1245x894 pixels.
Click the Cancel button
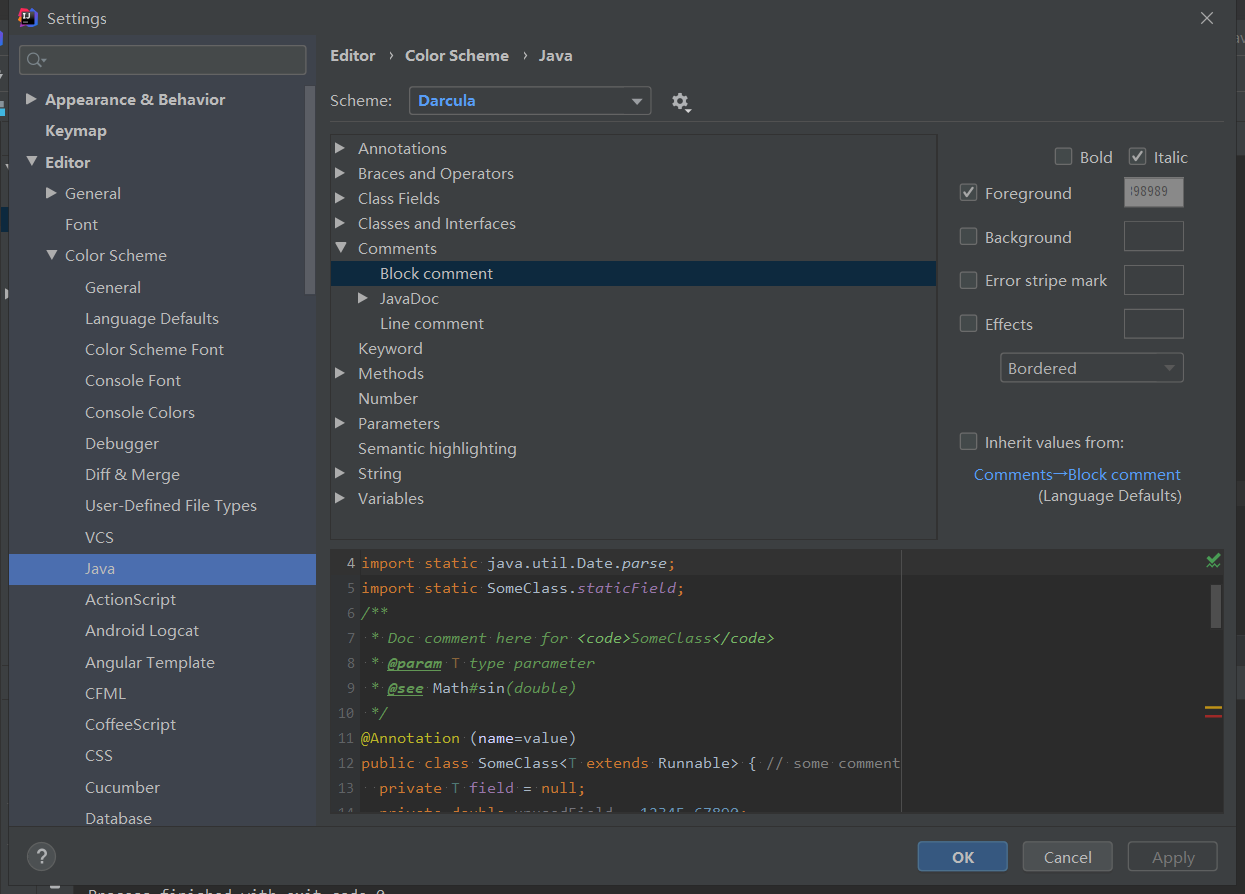click(1068, 857)
